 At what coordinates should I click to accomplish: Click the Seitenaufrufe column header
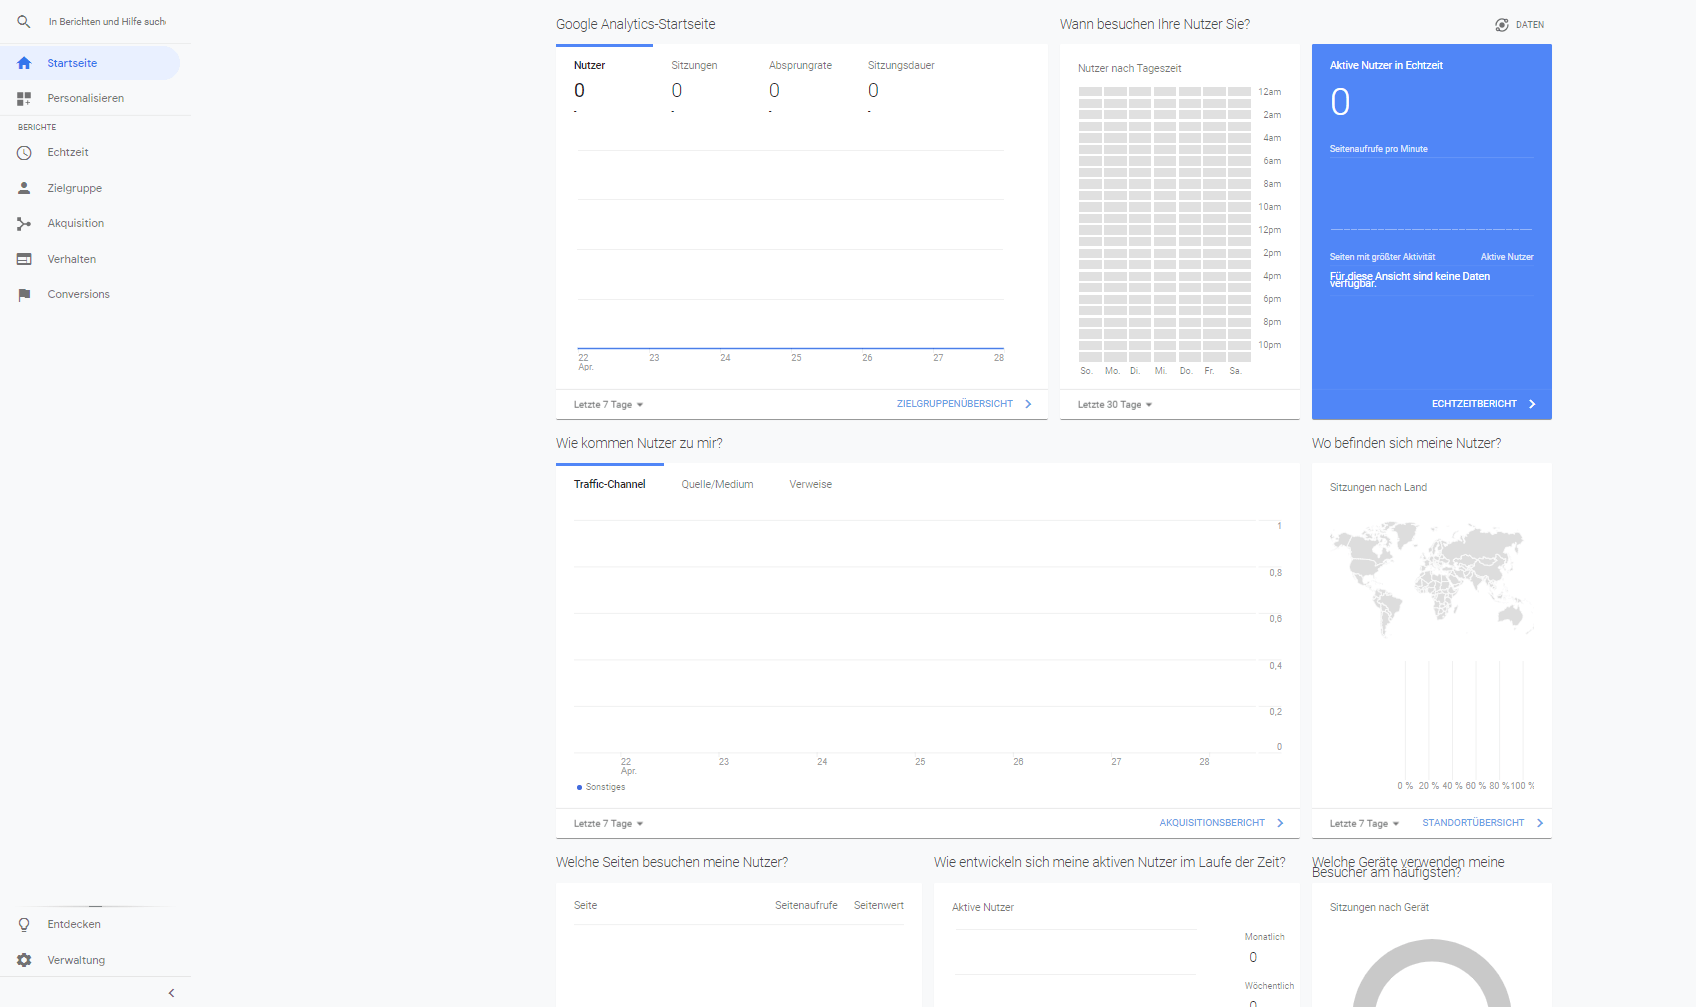point(806,906)
